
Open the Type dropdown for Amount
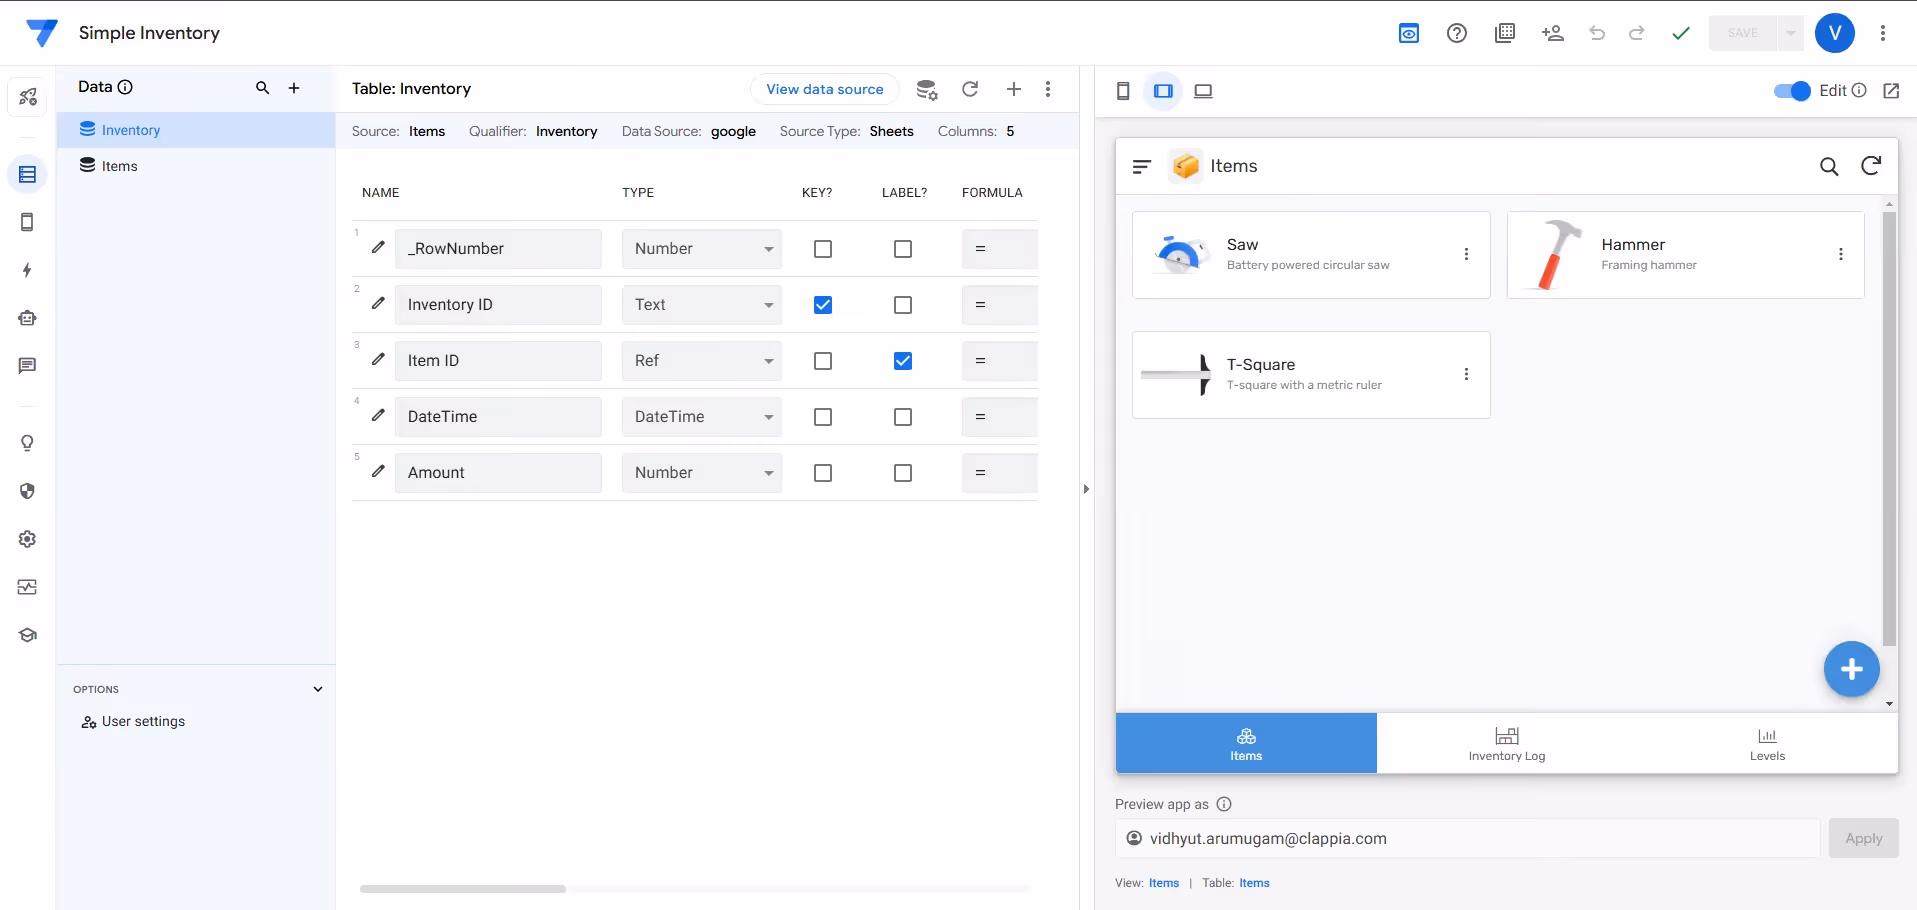701,472
